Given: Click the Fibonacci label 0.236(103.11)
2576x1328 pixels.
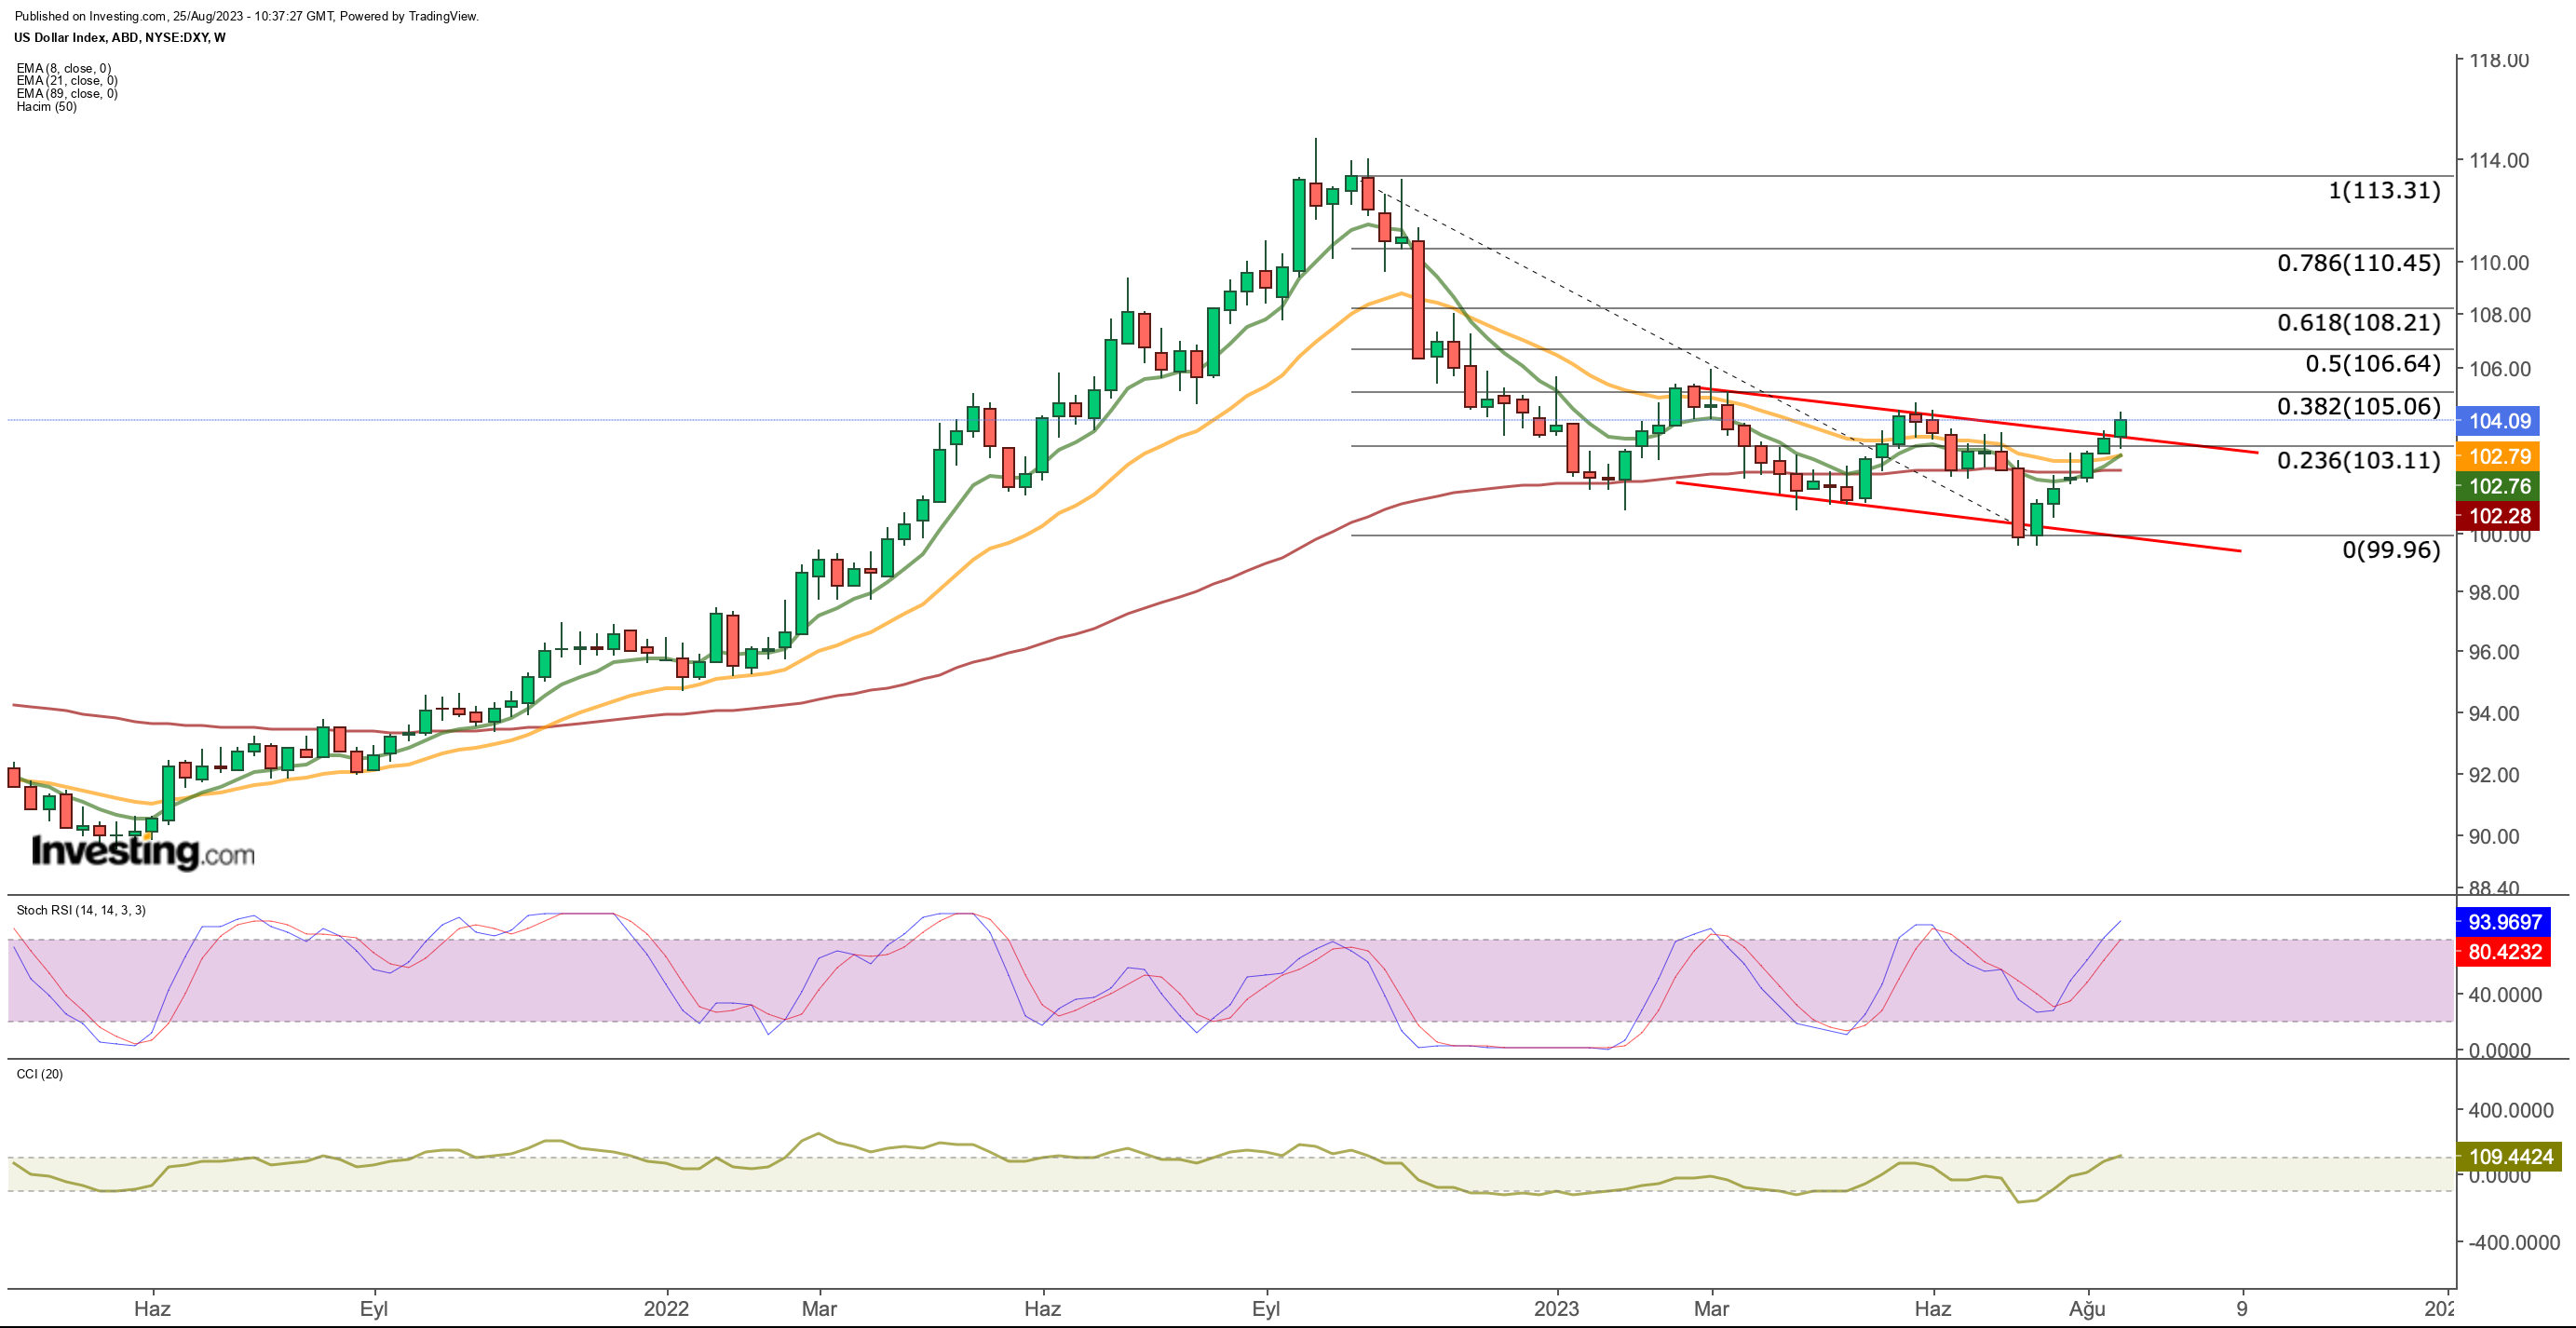Looking at the screenshot, I should pyautogui.click(x=2359, y=460).
